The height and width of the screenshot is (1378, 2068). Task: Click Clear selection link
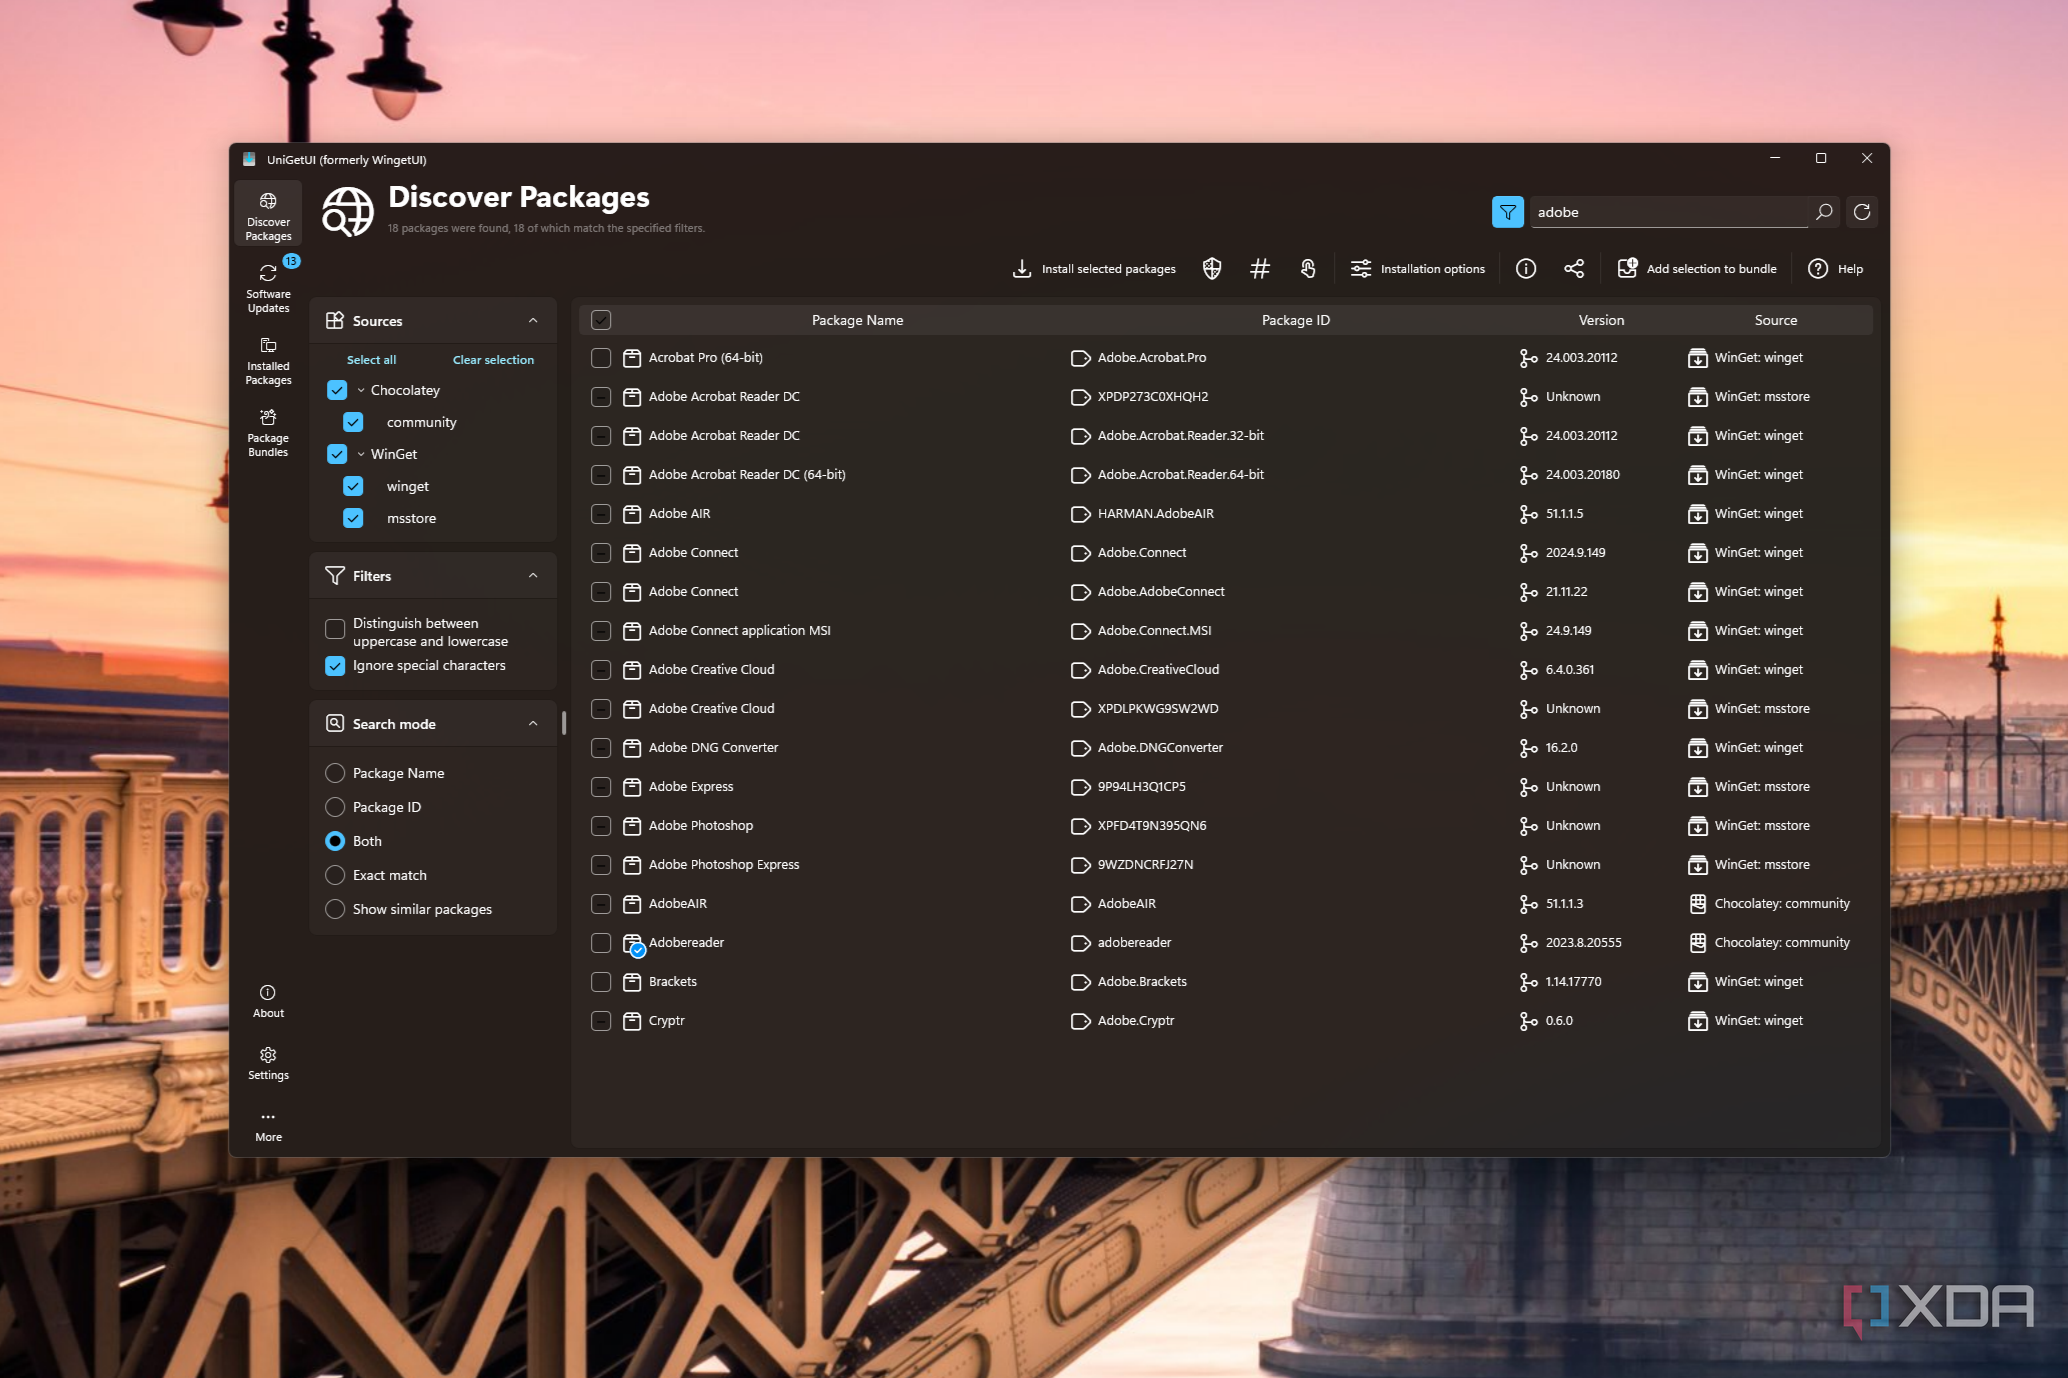[493, 360]
